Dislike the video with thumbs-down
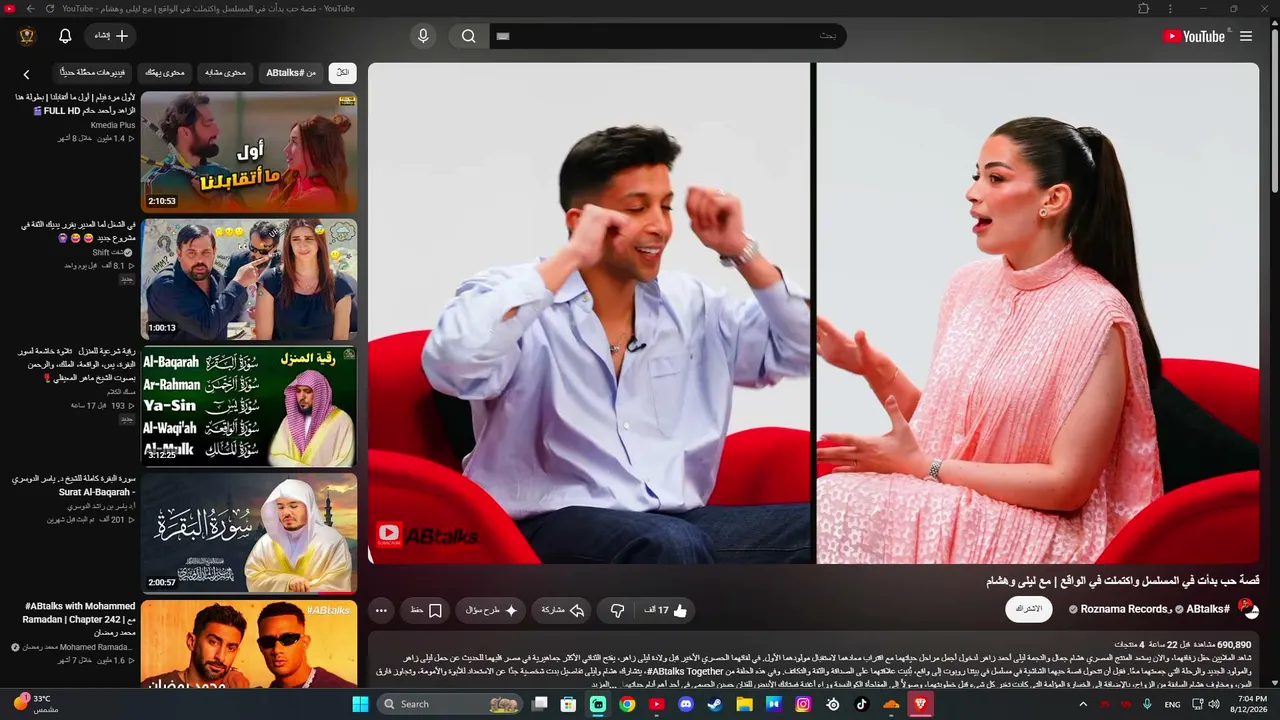1280x720 pixels. point(617,610)
